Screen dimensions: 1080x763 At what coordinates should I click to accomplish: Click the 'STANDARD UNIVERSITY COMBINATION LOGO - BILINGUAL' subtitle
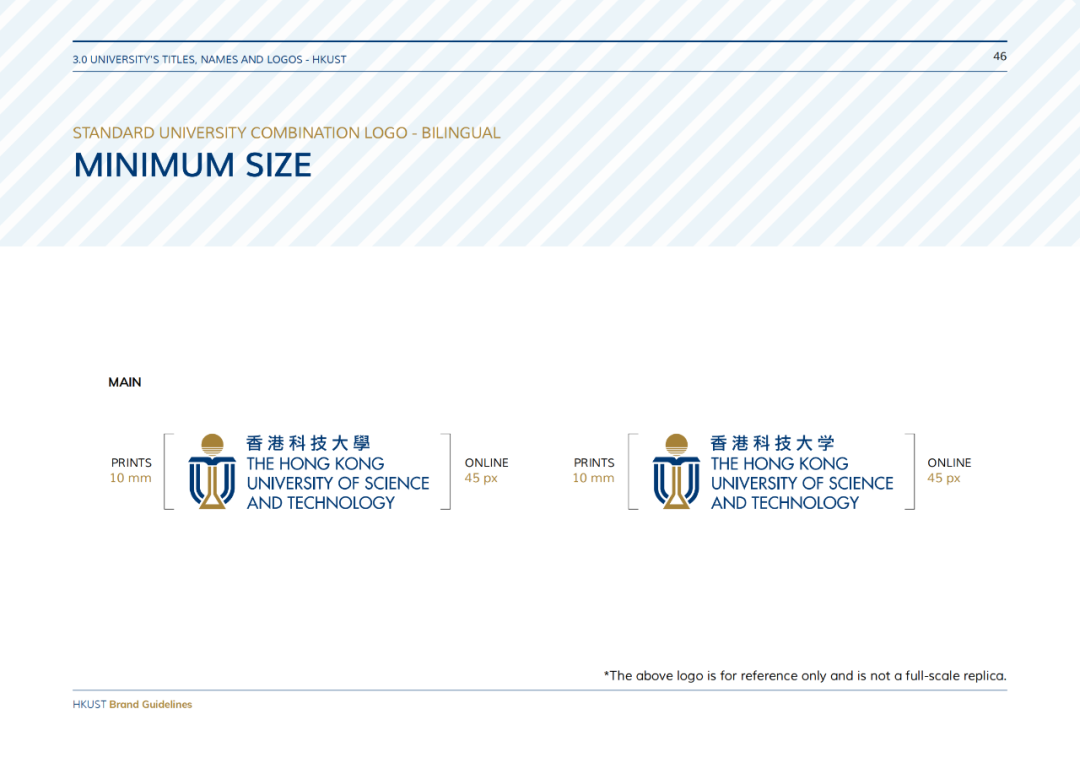tap(287, 133)
